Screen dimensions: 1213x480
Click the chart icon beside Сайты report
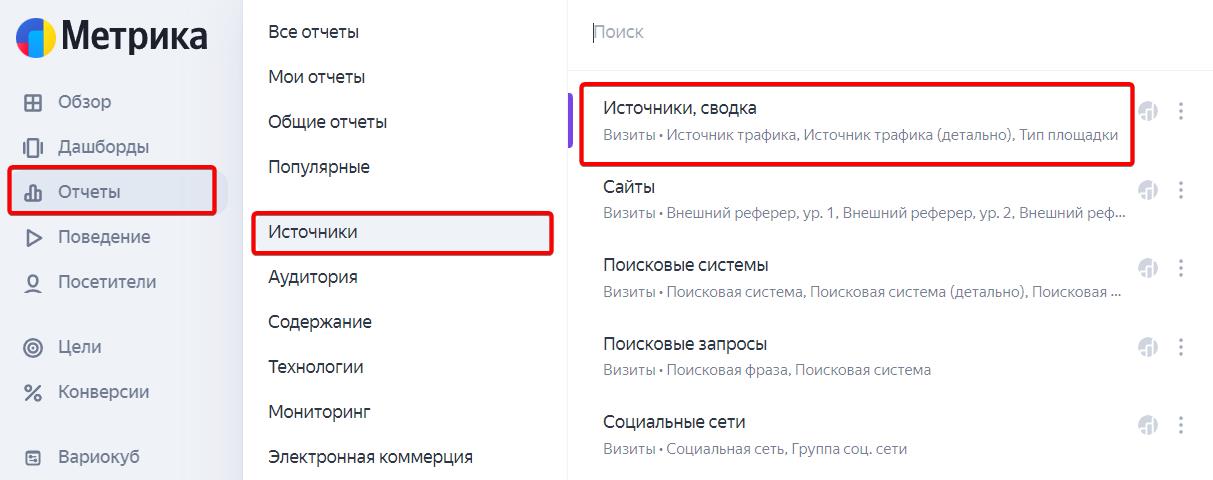point(1148,189)
